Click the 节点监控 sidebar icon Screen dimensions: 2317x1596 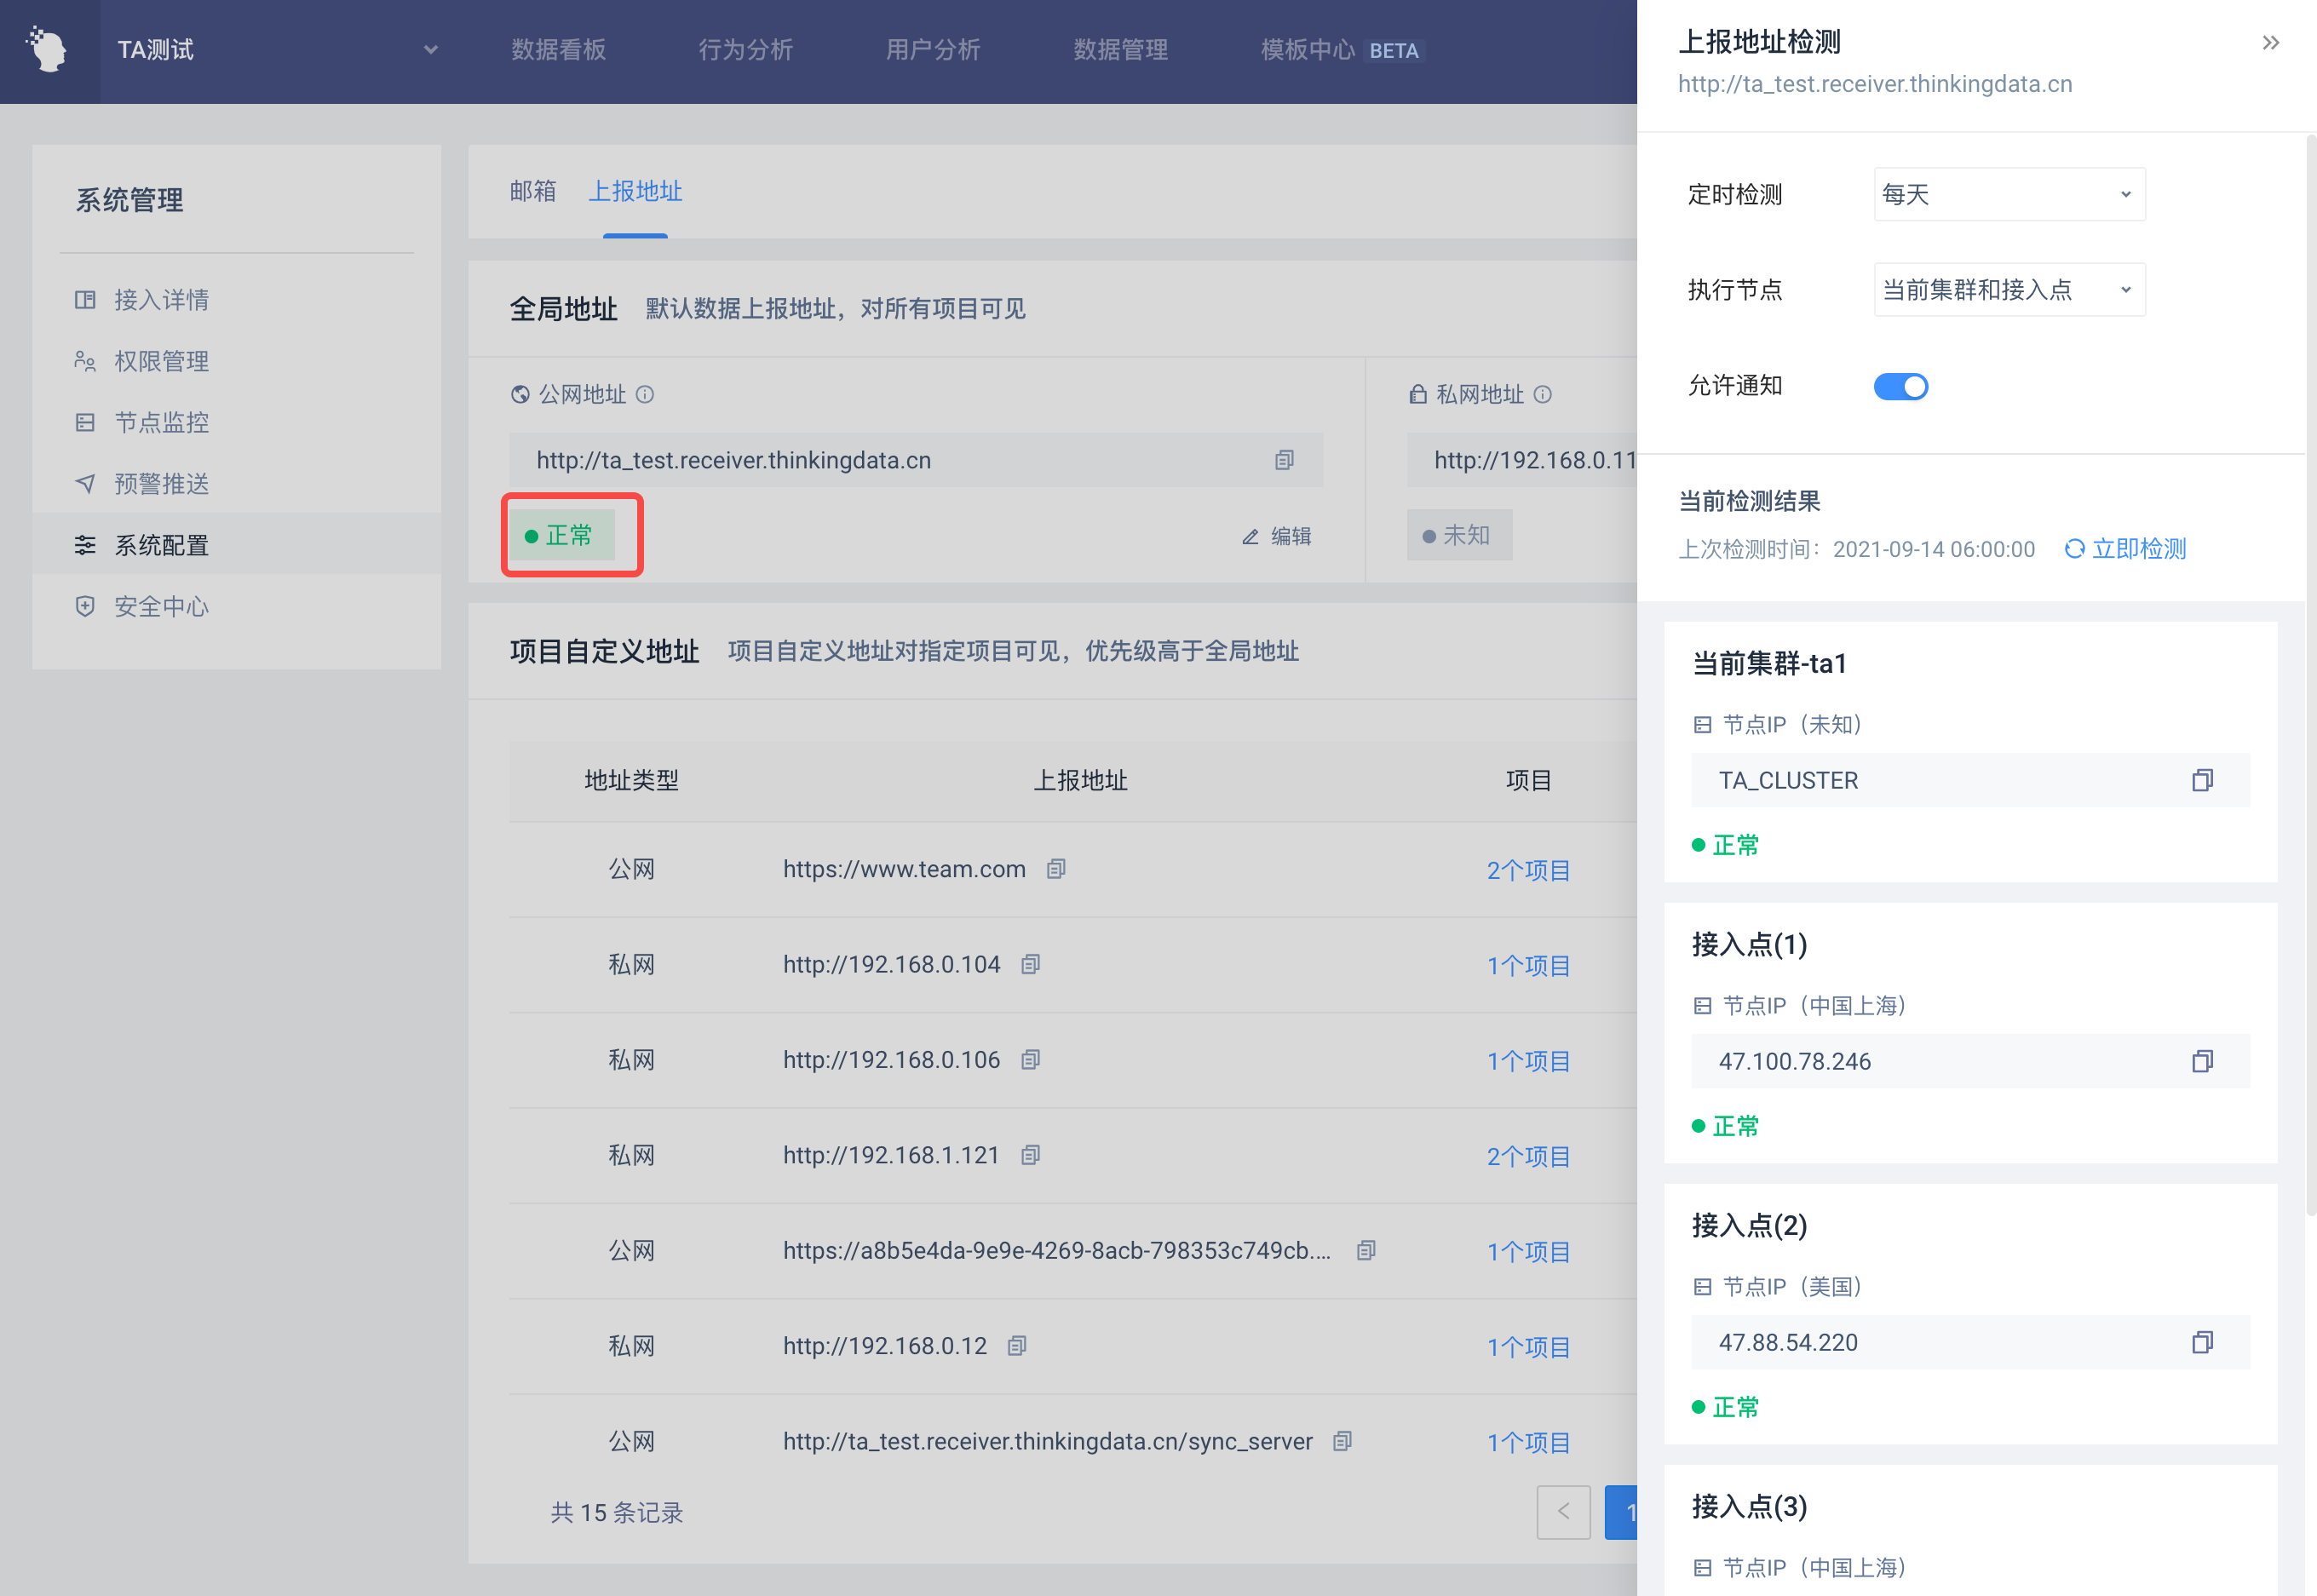(x=85, y=422)
